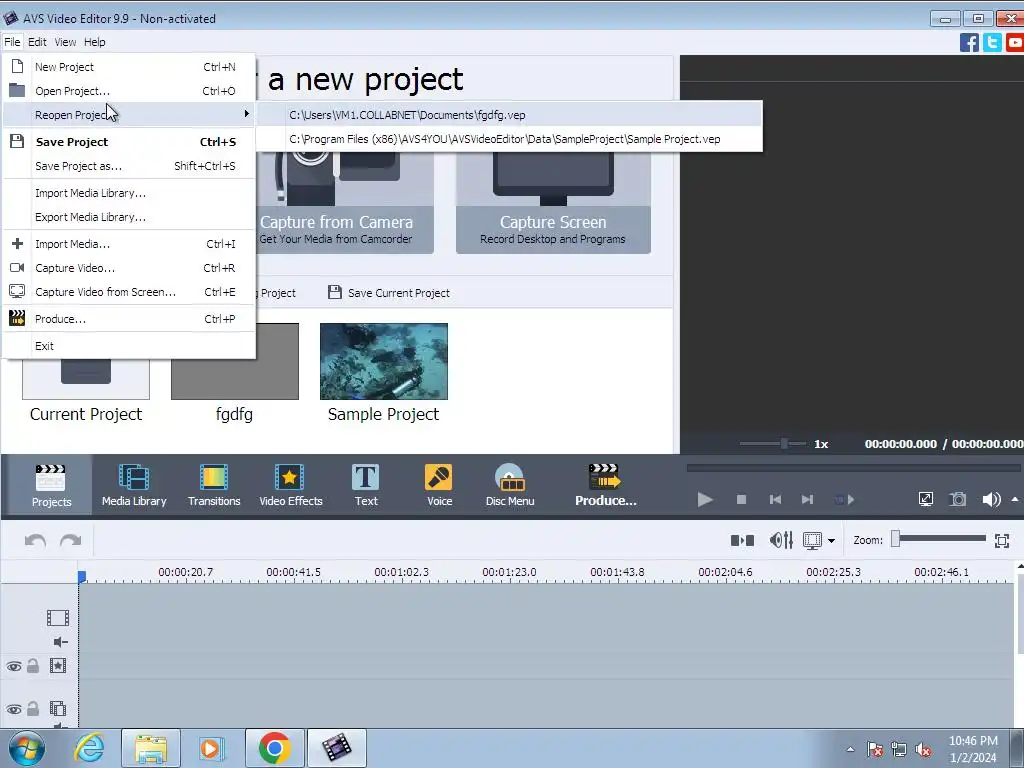Click the preview seek progress bar
This screenshot has width=1024, height=768.
pyautogui.click(x=853, y=468)
